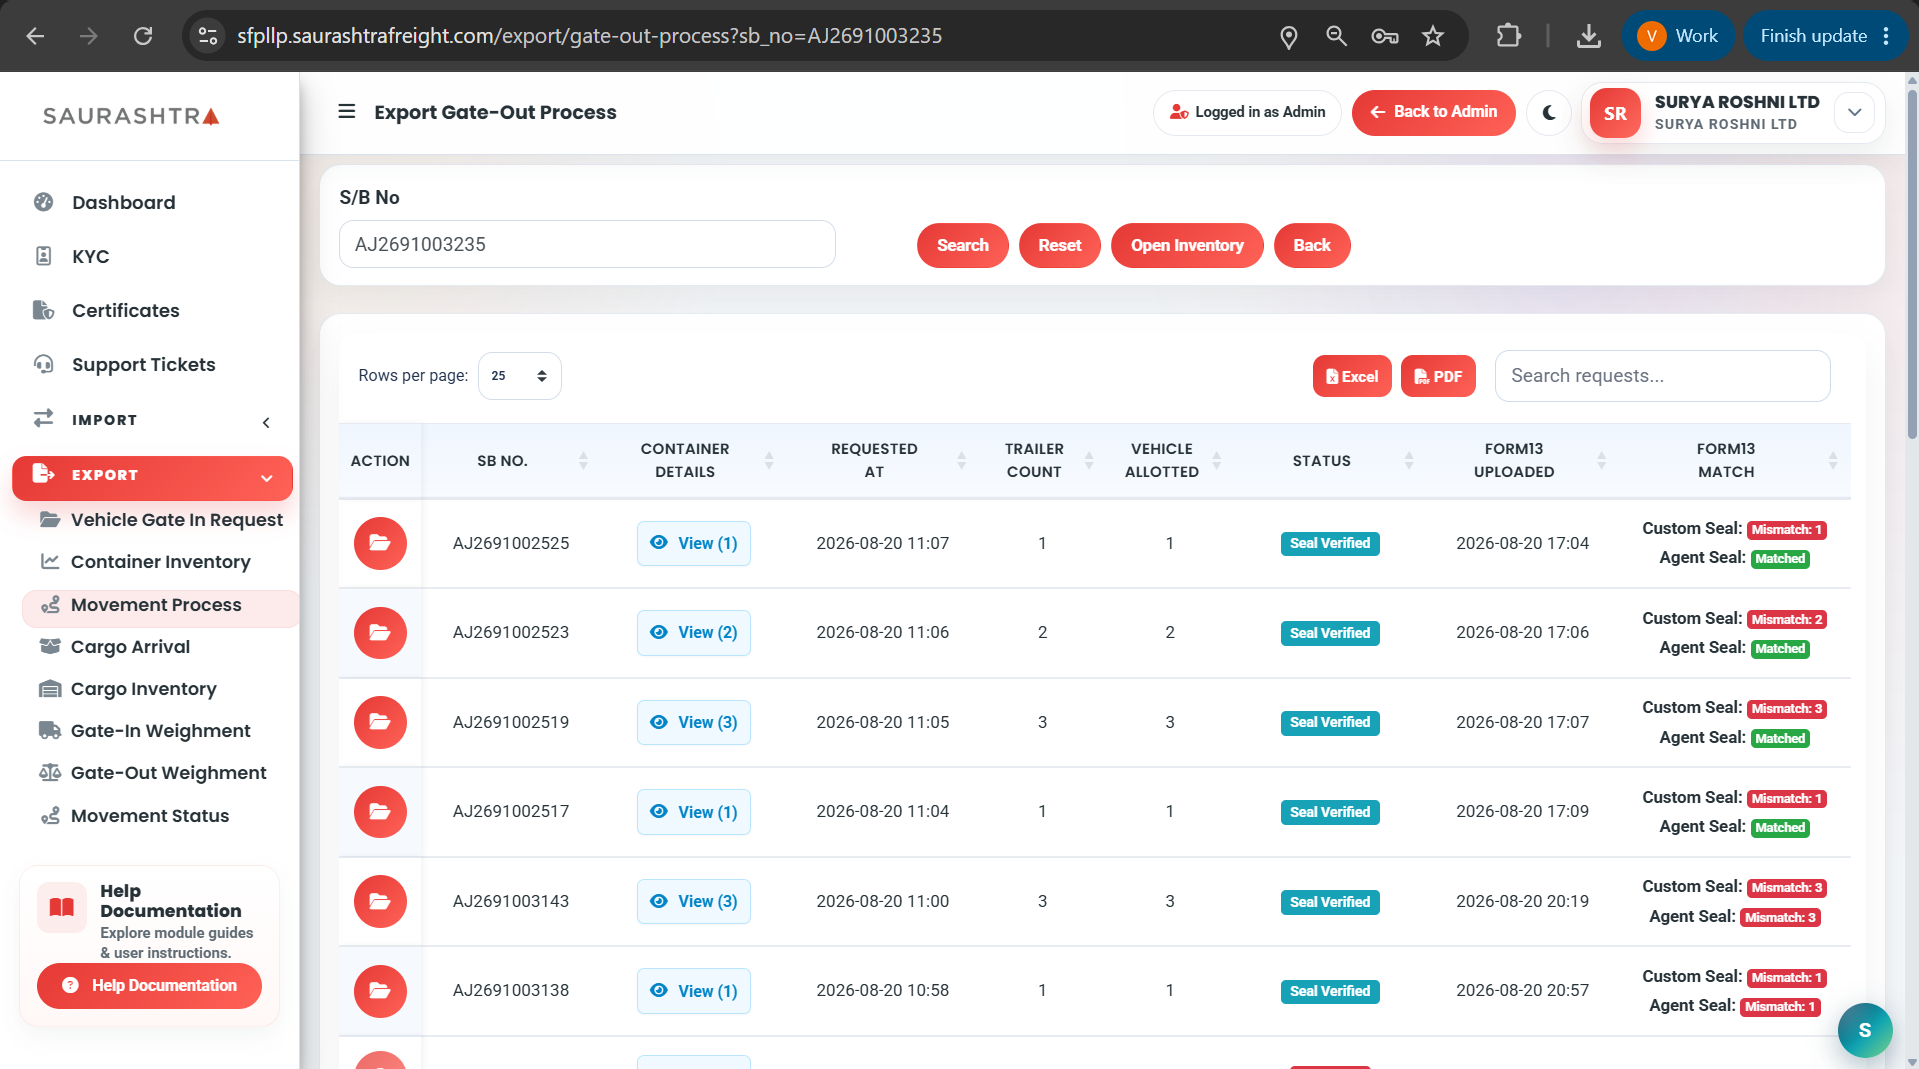Screen dimensions: 1919x1069
Task: Reload the current page
Action: pos(143,36)
